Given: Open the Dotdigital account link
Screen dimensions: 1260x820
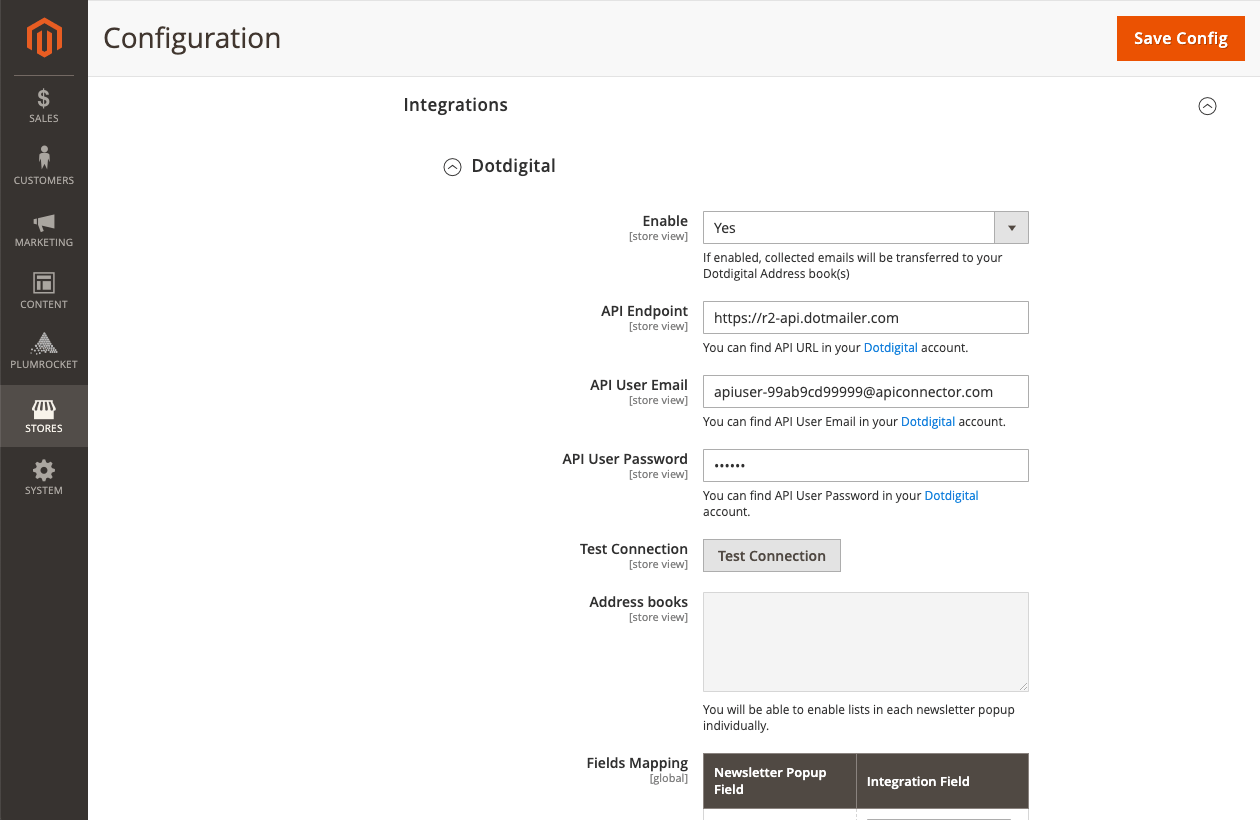Looking at the screenshot, I should pyautogui.click(x=890, y=347).
